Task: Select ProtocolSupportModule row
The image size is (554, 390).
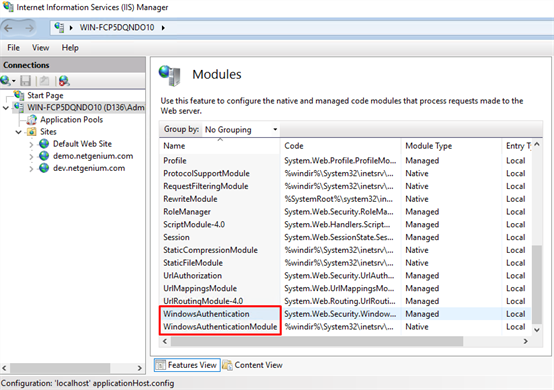Action: click(x=345, y=173)
